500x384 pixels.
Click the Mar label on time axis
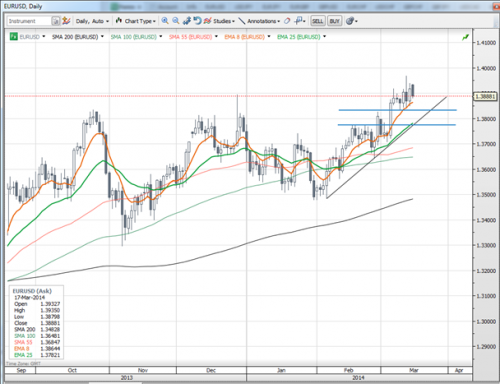click(414, 370)
